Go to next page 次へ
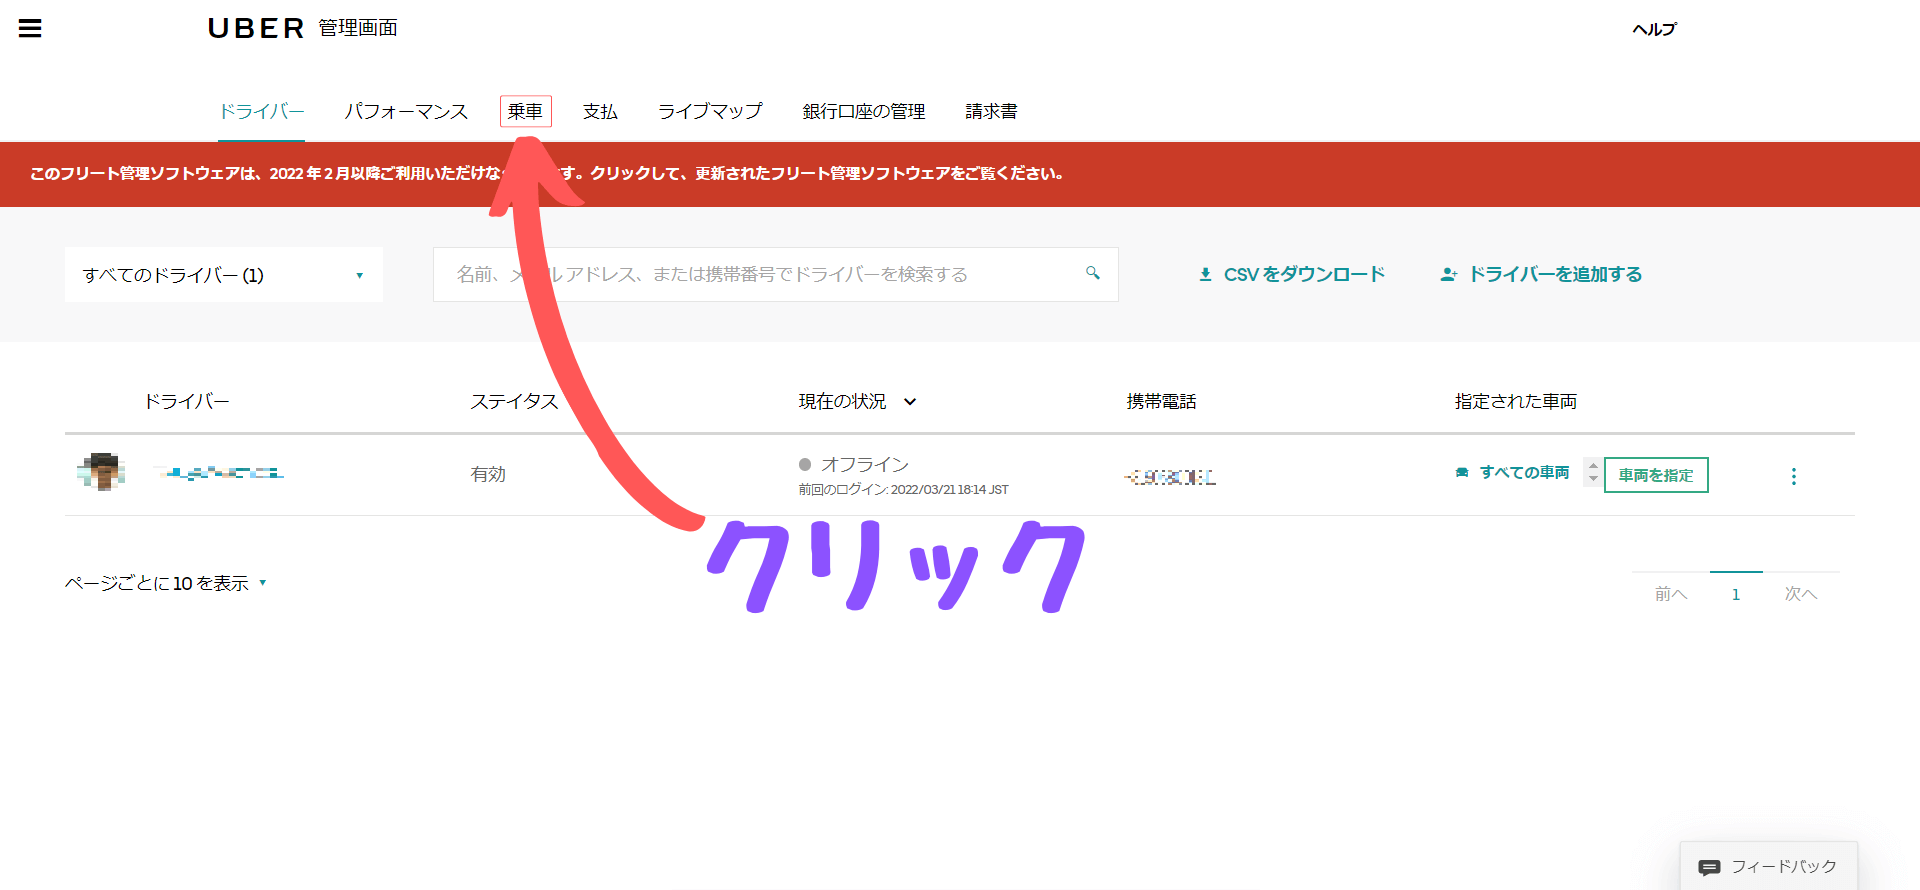Image resolution: width=1920 pixels, height=890 pixels. click(x=1801, y=594)
